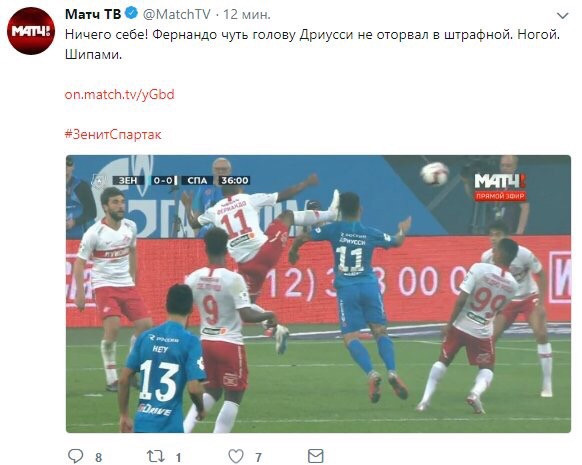
Task: Click the reply count 8
Action: pyautogui.click(x=98, y=457)
